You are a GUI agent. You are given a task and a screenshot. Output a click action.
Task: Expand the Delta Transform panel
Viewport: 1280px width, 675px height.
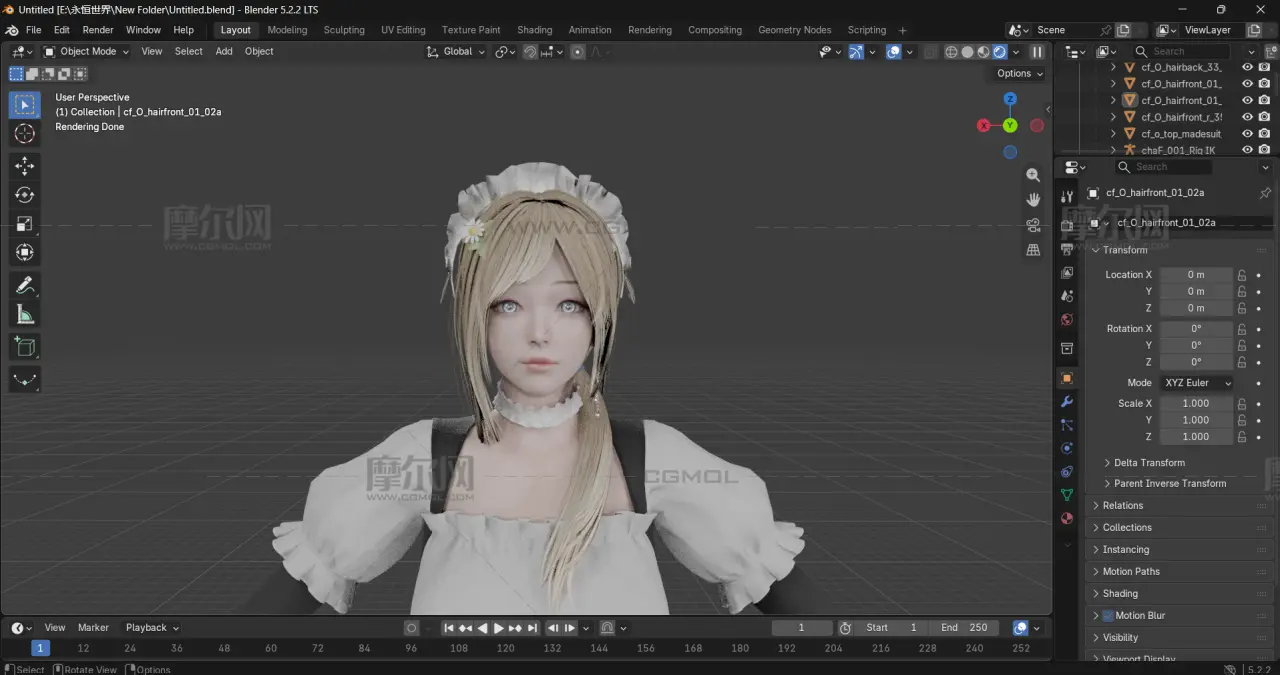click(x=1149, y=463)
